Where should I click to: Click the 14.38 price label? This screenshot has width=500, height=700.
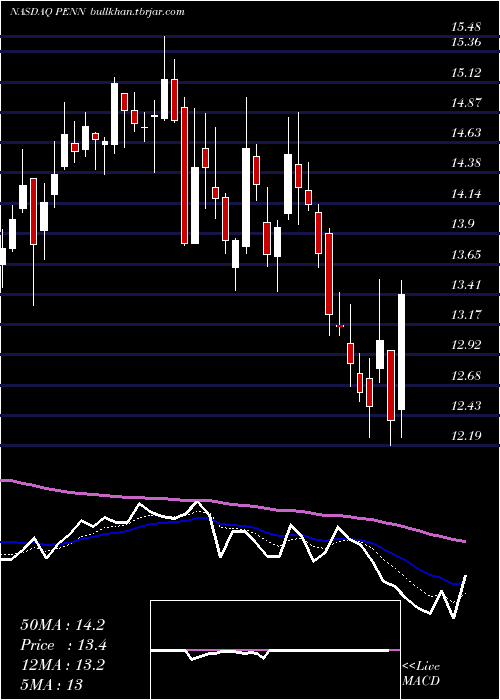pos(466,163)
